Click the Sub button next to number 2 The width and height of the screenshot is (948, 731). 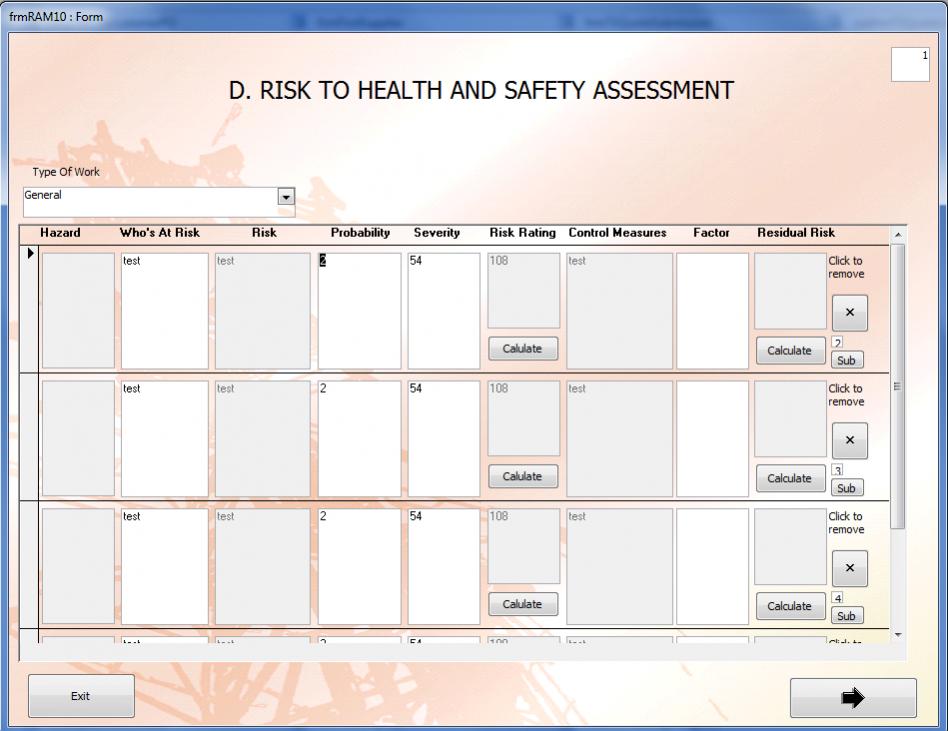[846, 360]
